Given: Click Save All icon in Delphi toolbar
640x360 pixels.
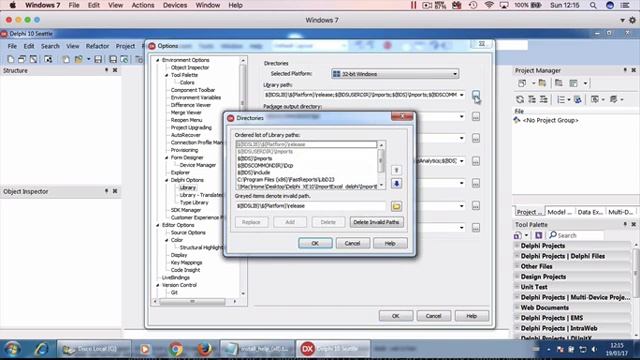Looking at the screenshot, I should click(x=113, y=60).
